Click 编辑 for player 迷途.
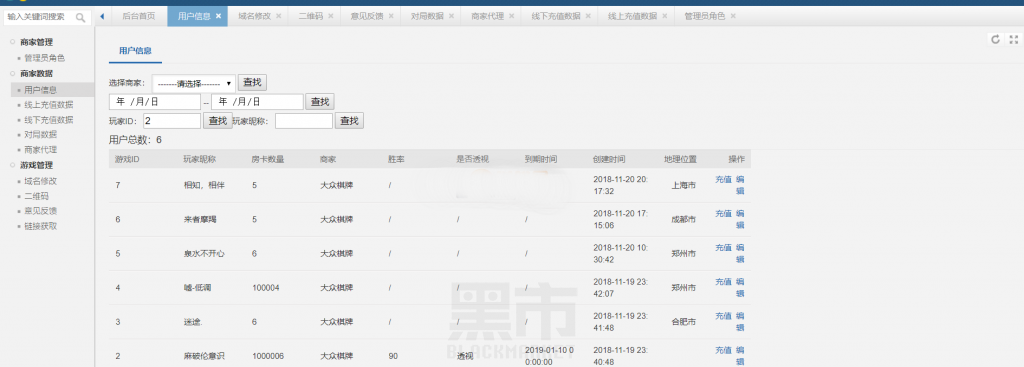The image size is (1024, 367). (740, 321)
